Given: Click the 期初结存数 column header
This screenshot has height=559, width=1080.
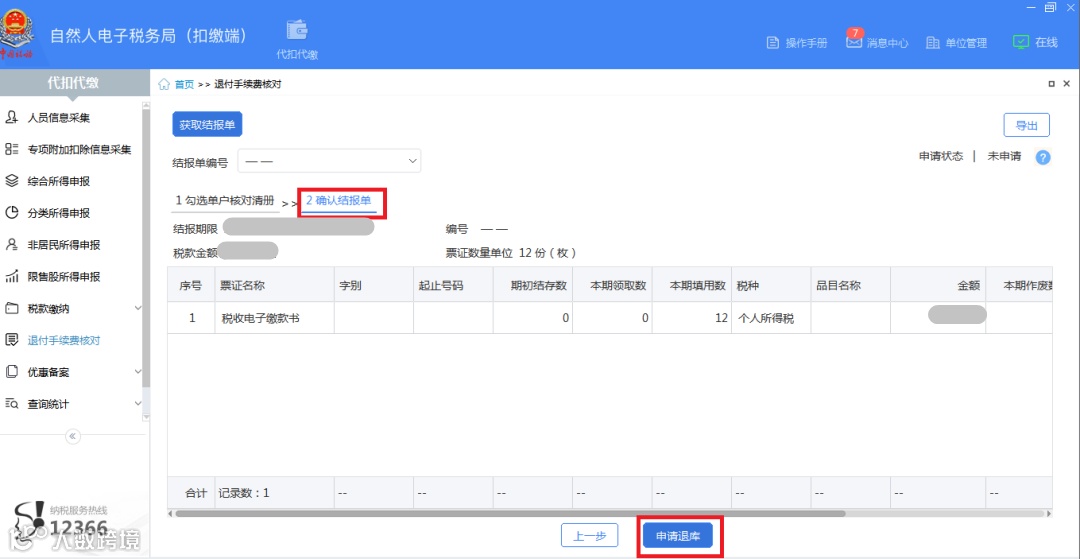Looking at the screenshot, I should click(x=532, y=285).
